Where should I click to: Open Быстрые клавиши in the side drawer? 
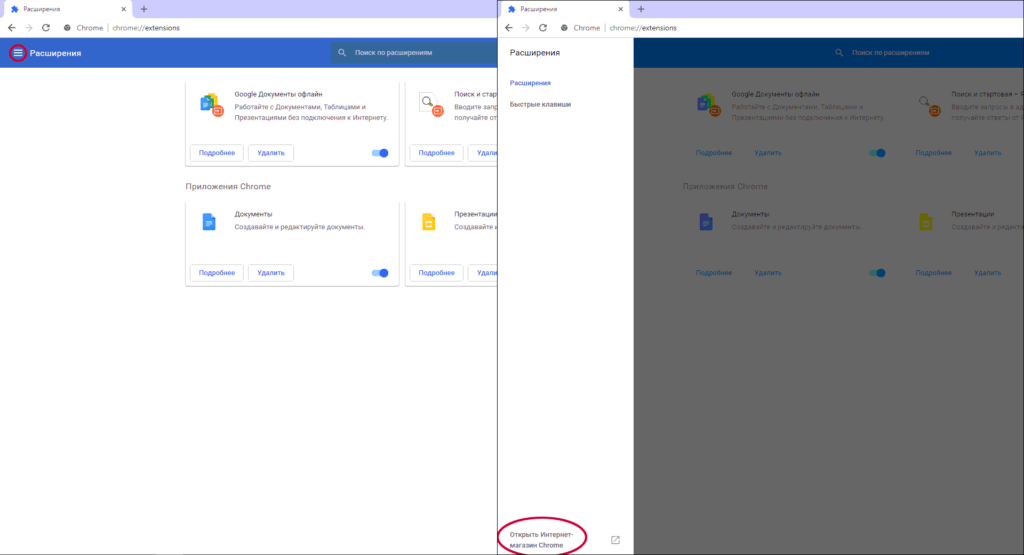point(540,104)
